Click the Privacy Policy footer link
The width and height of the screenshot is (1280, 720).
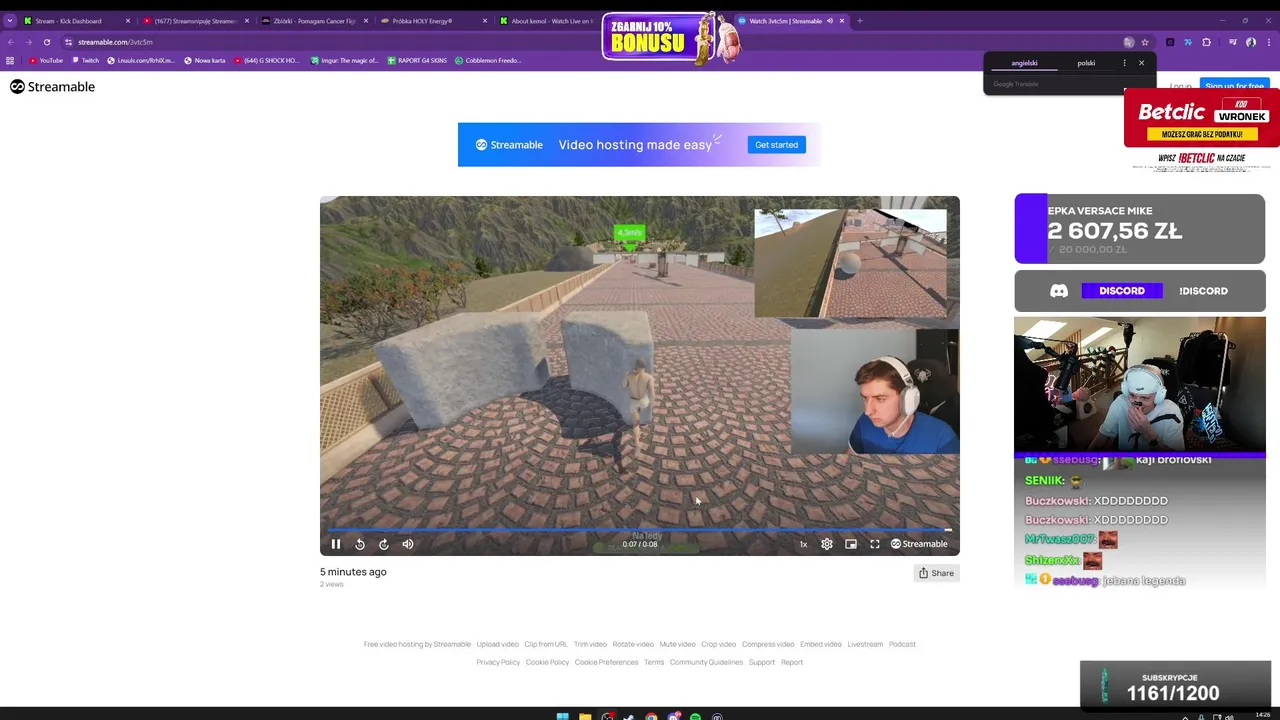tap(498, 662)
